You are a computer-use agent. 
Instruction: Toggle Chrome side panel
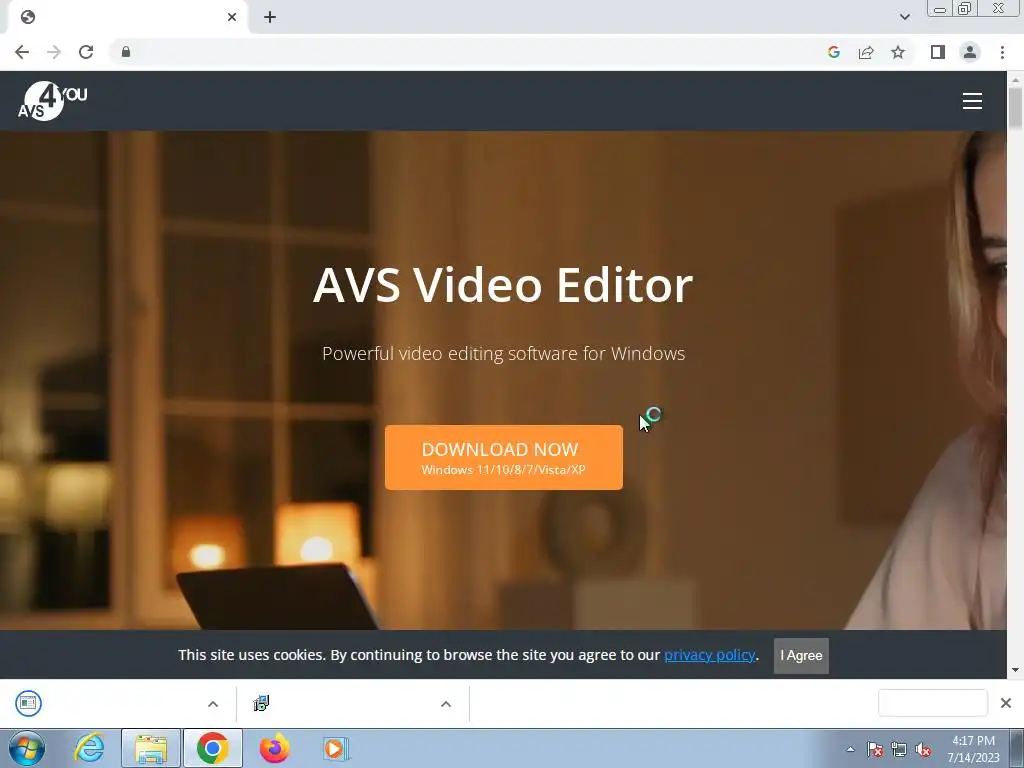(938, 52)
